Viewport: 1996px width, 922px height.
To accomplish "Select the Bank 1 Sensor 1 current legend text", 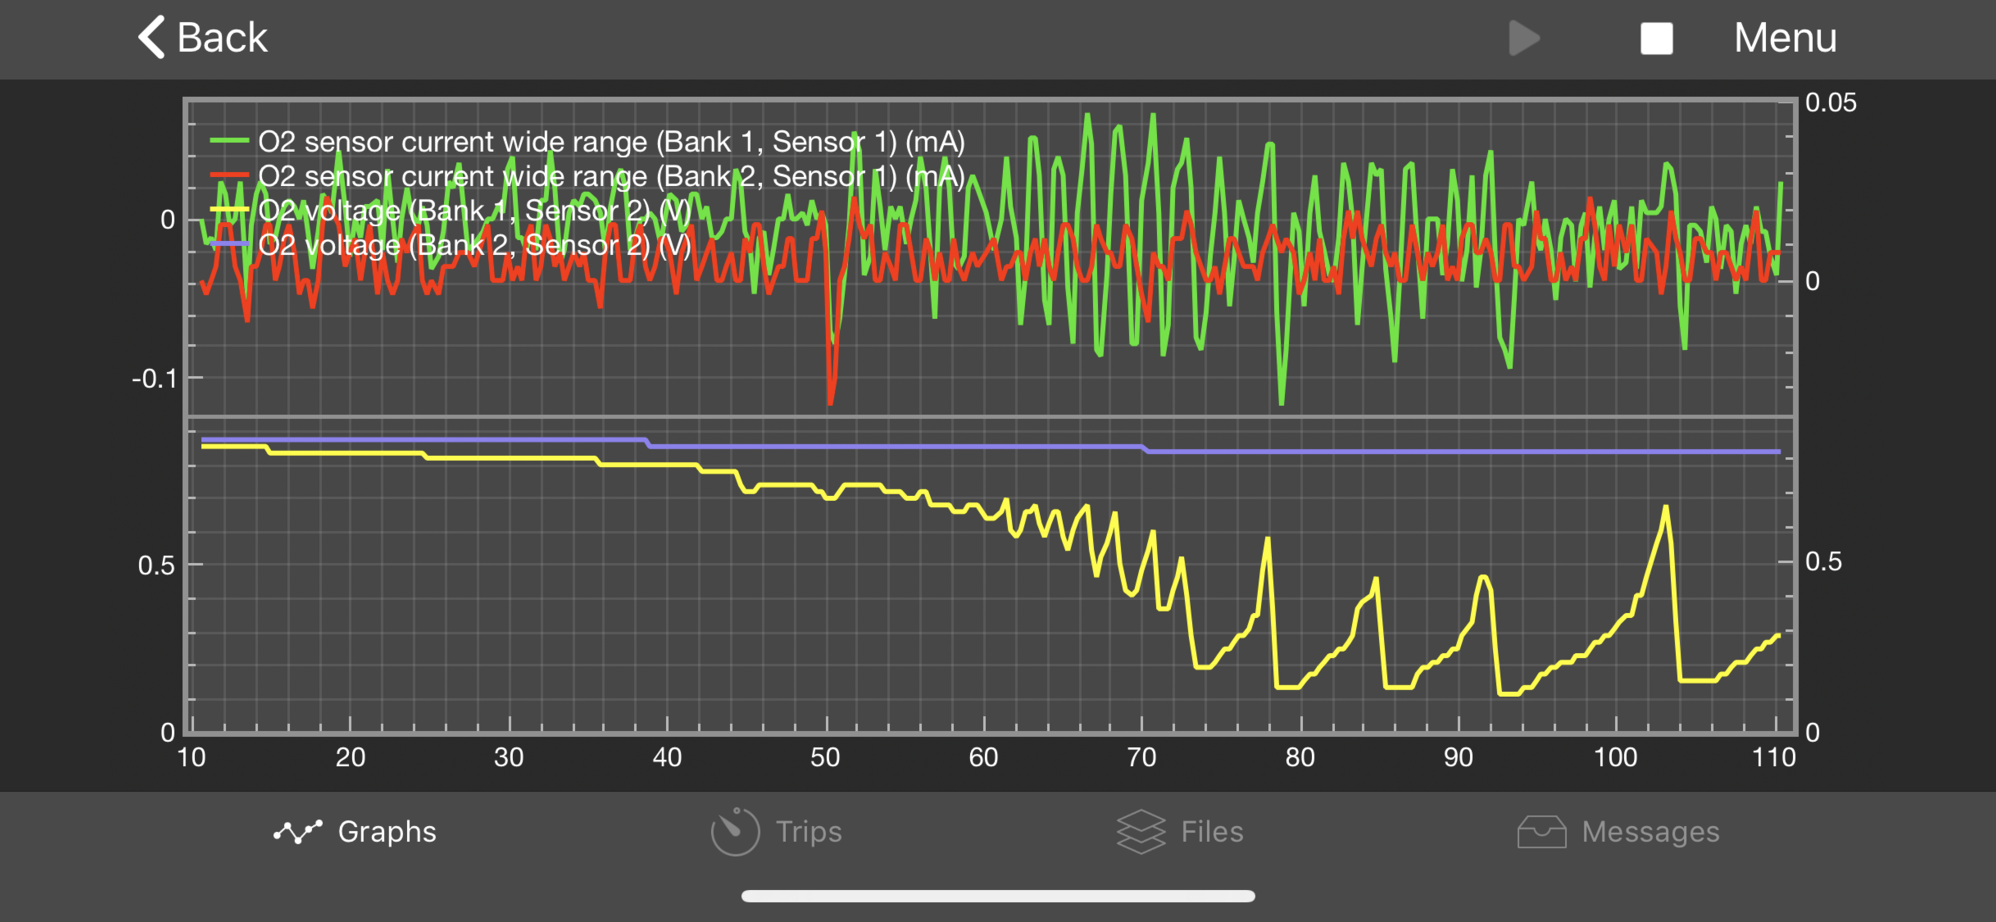I will point(611,142).
